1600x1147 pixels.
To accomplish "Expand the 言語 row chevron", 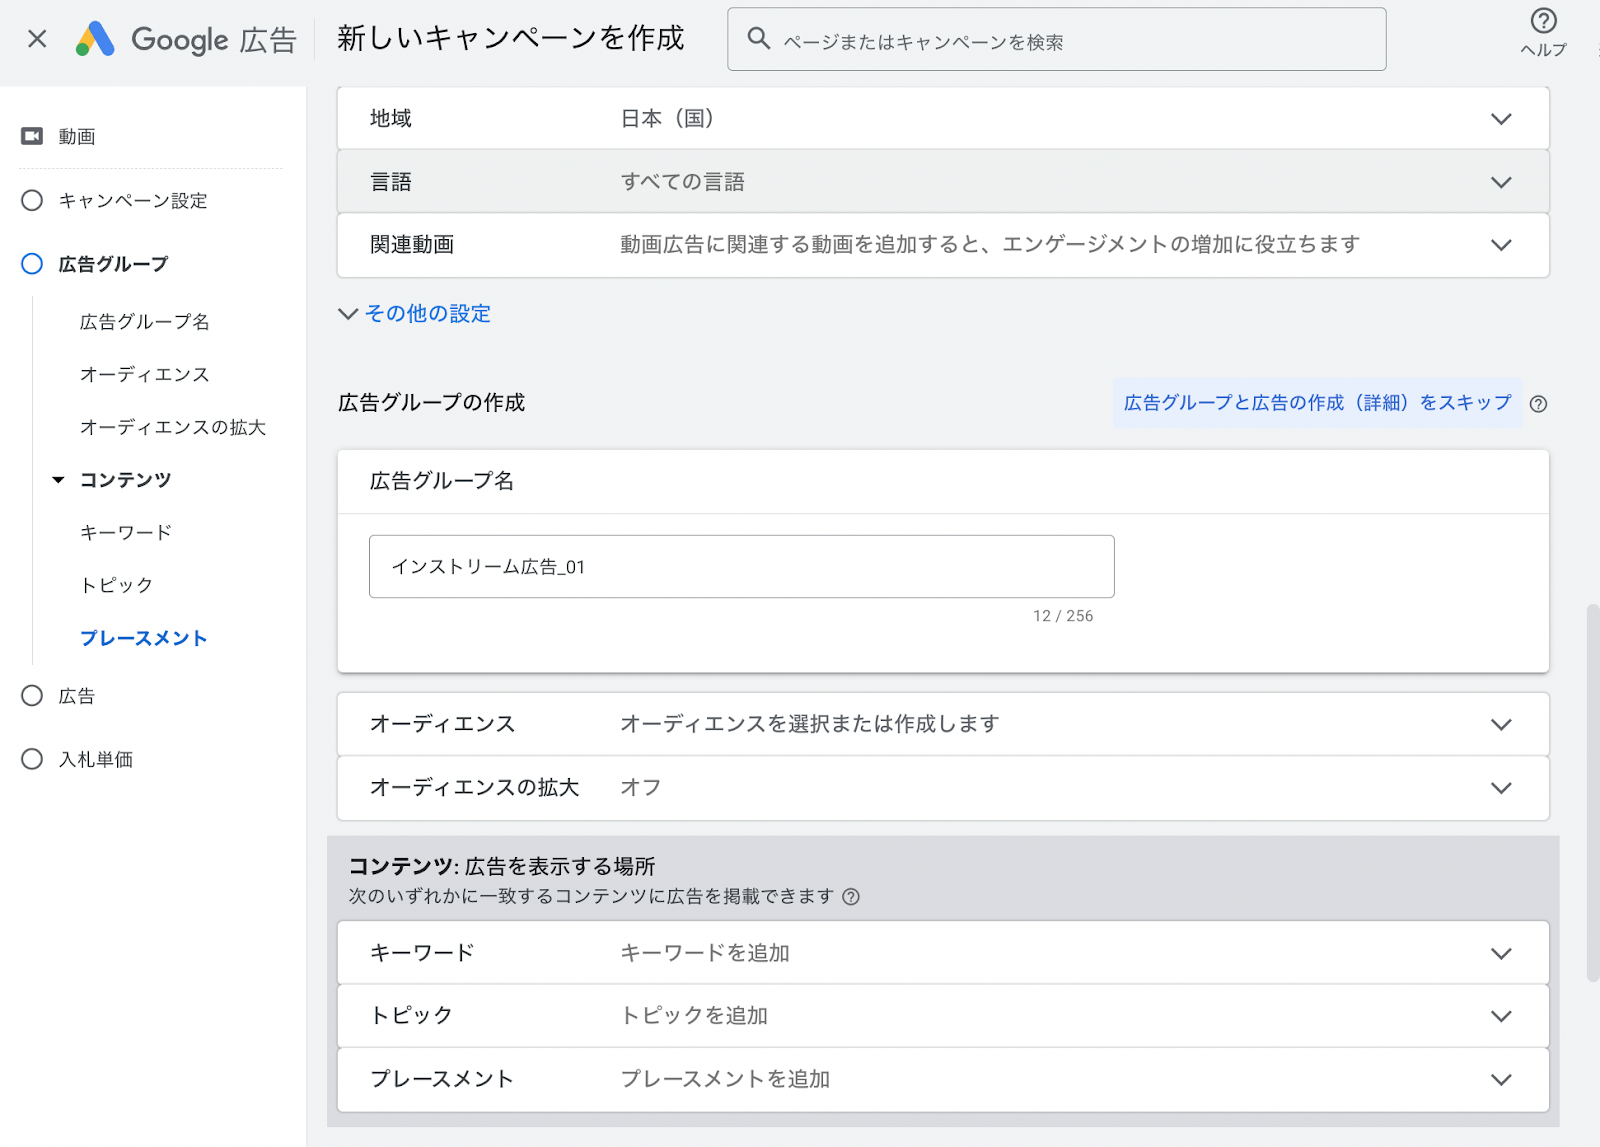I will (1501, 182).
